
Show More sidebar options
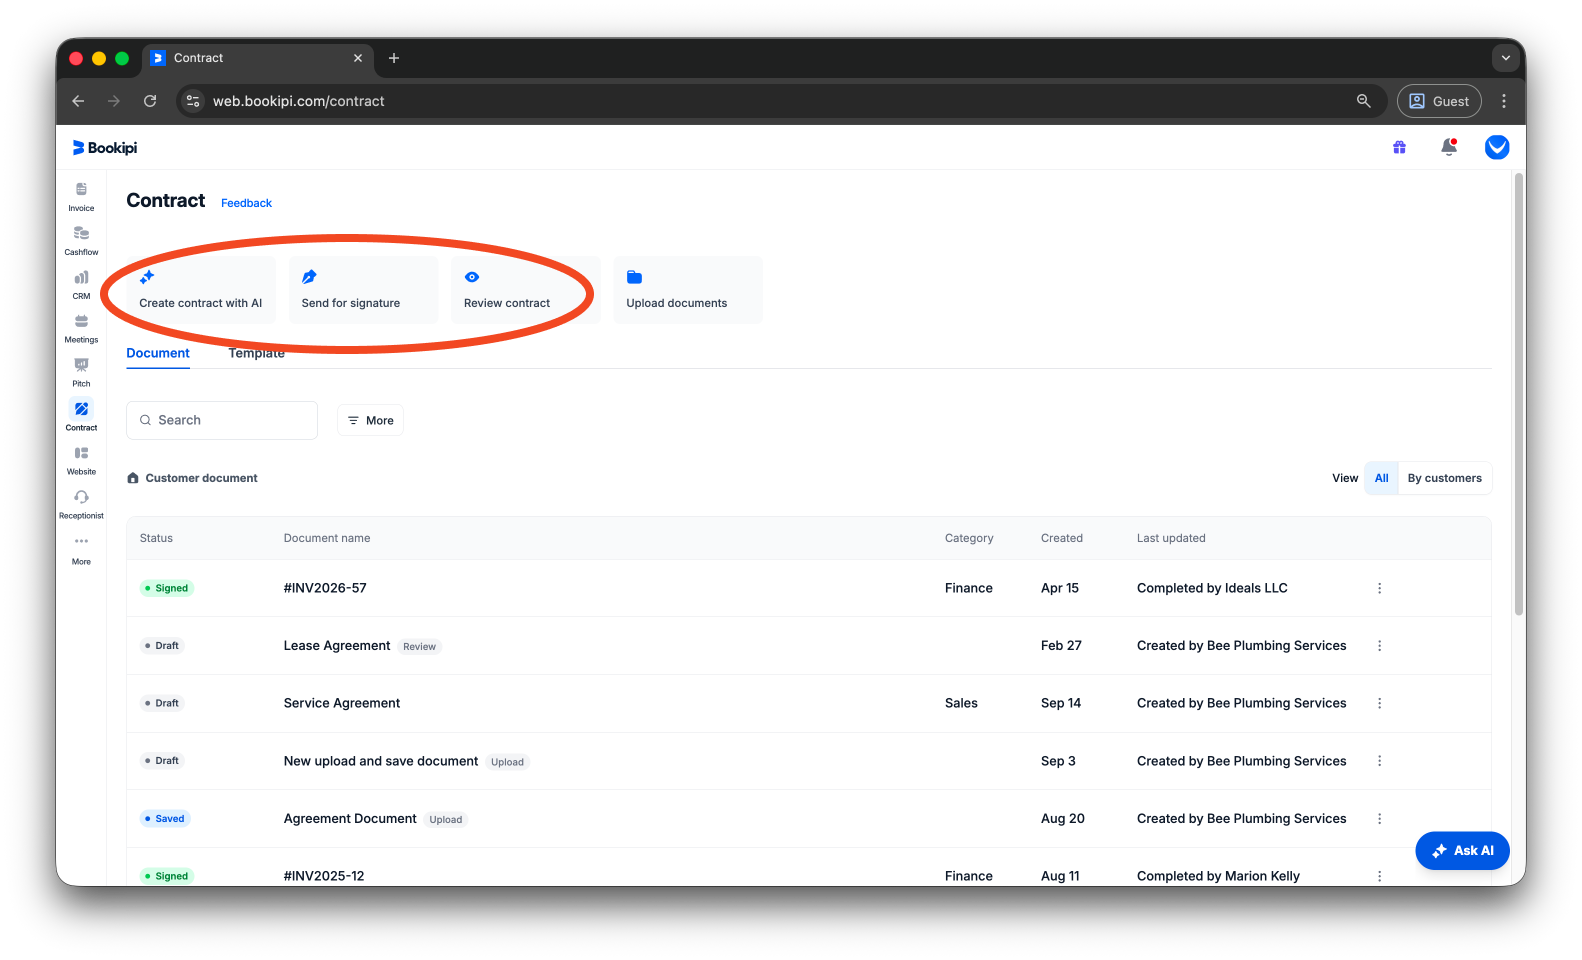(81, 550)
